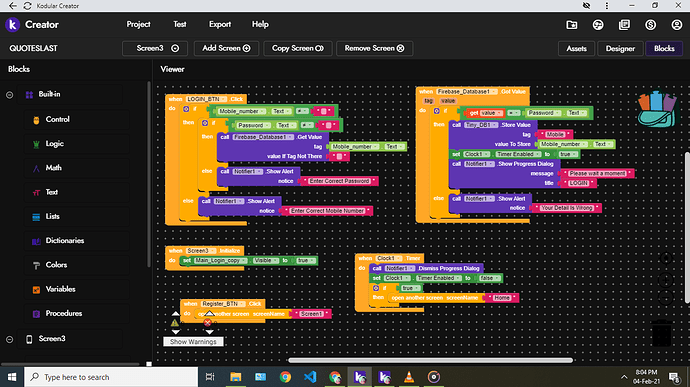Image resolution: width=690 pixels, height=387 pixels.
Task: Open the dollar monetization icon
Action: click(x=650, y=25)
